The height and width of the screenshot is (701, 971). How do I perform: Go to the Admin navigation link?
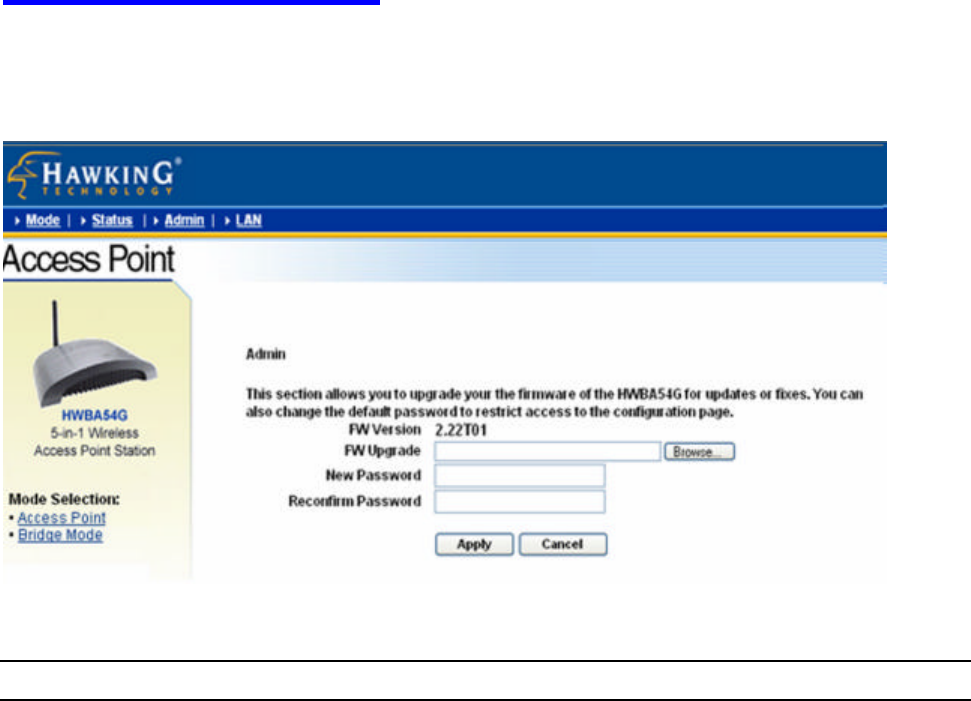184,220
